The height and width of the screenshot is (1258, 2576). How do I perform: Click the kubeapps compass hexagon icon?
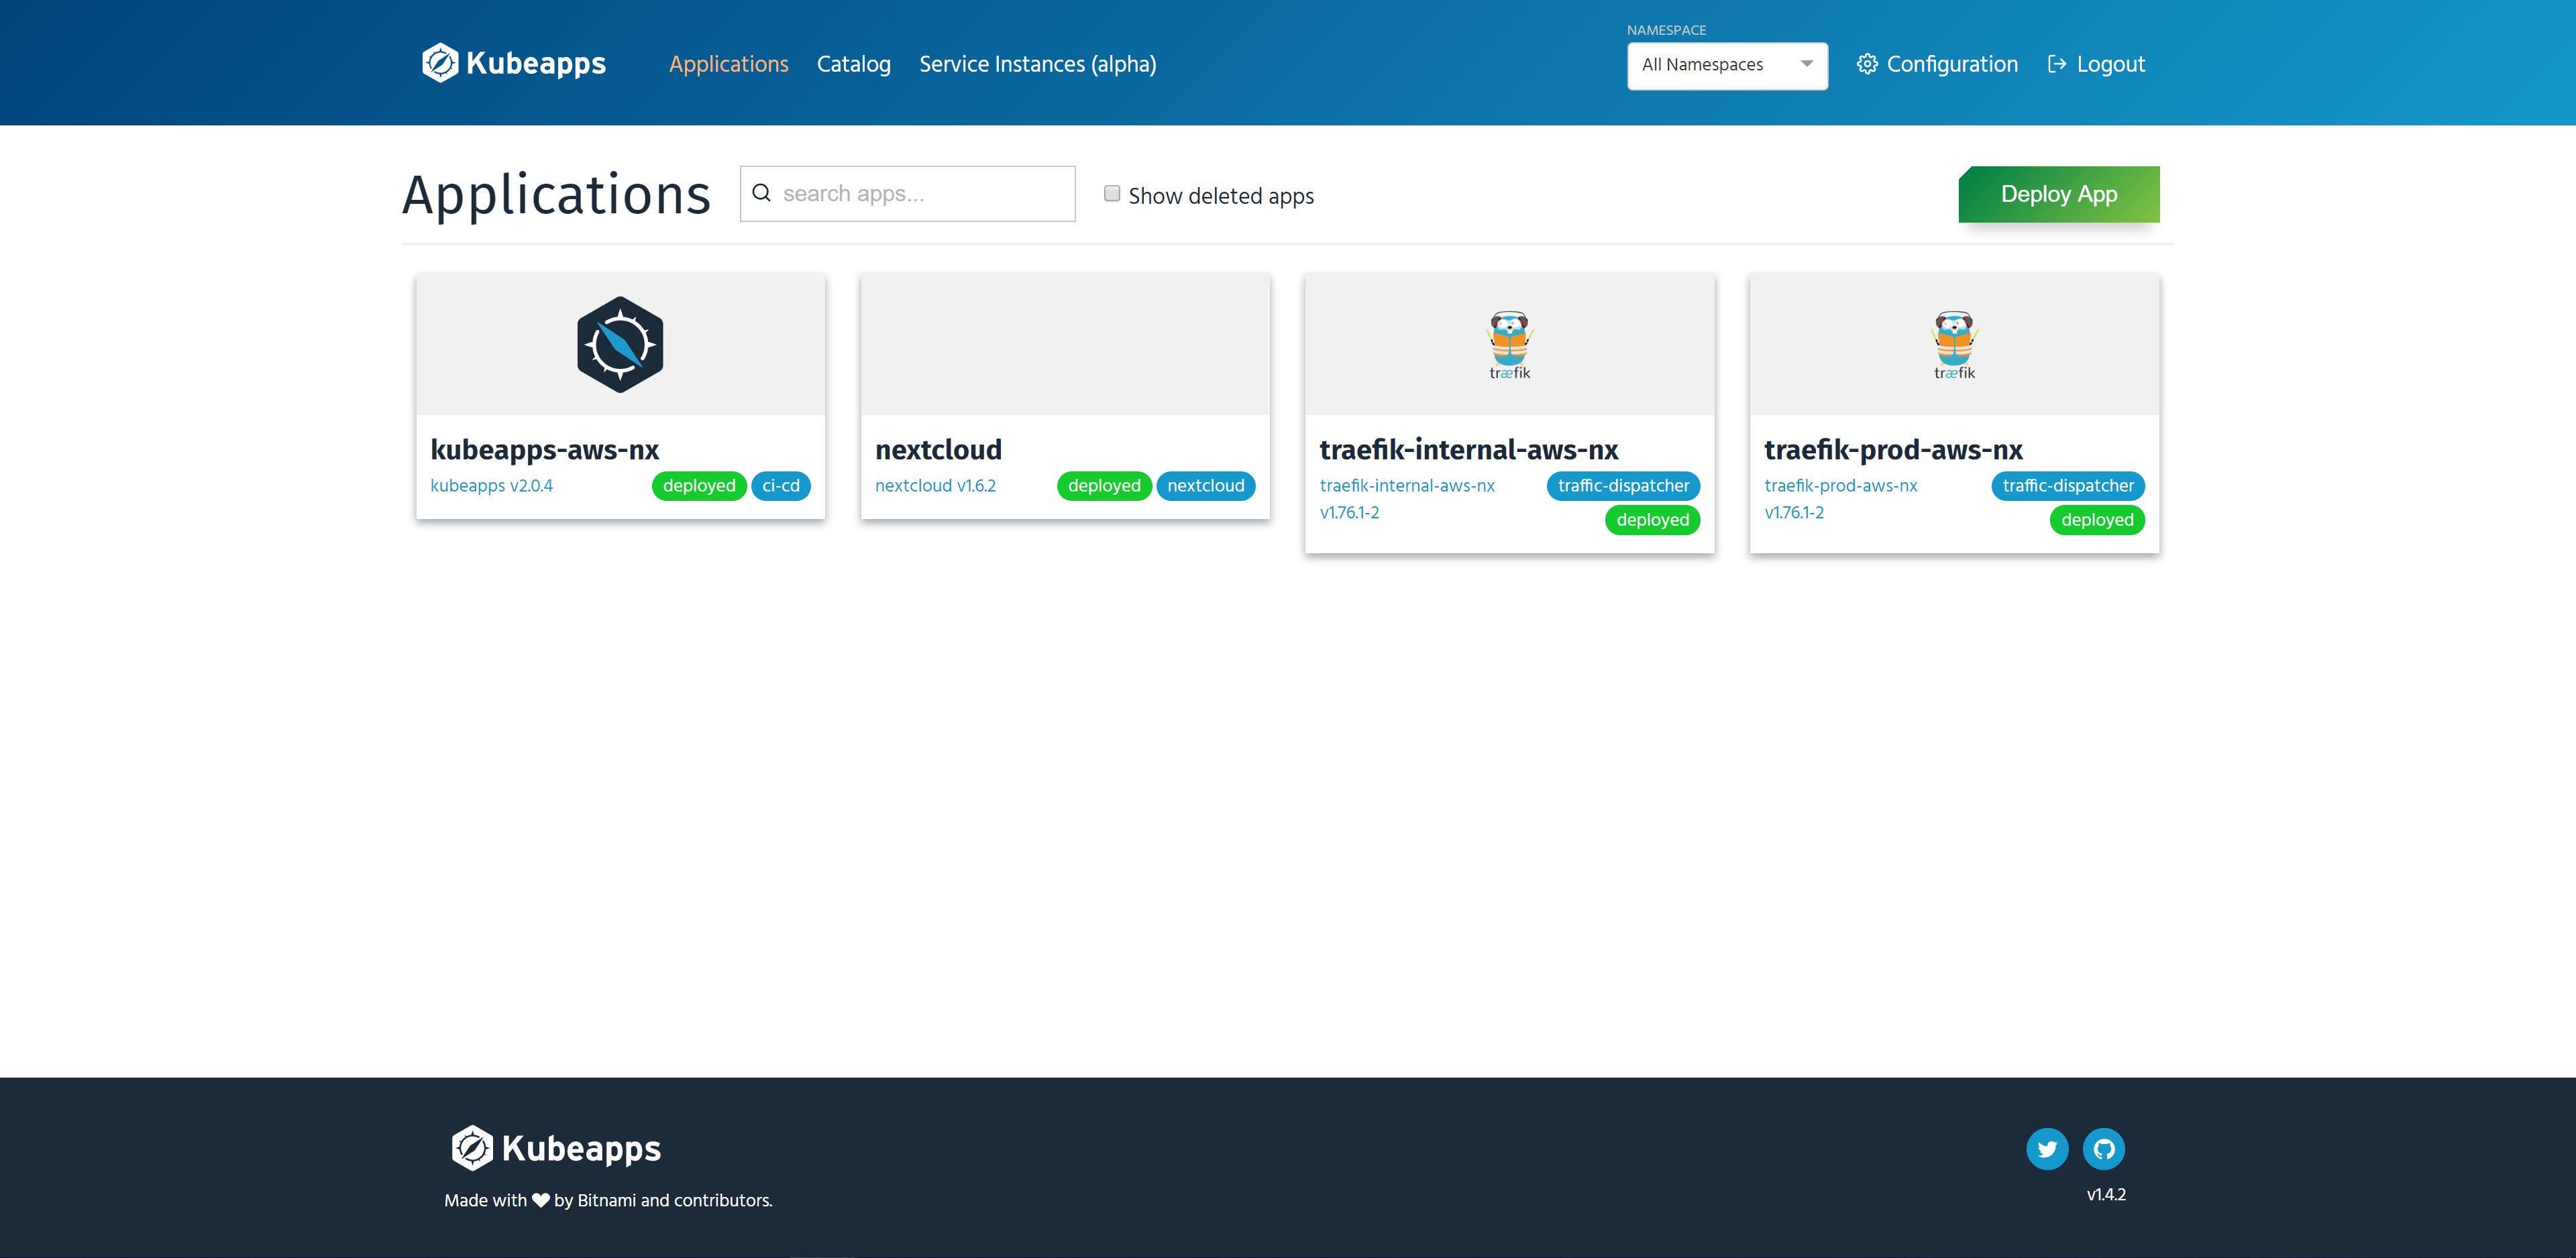(620, 344)
